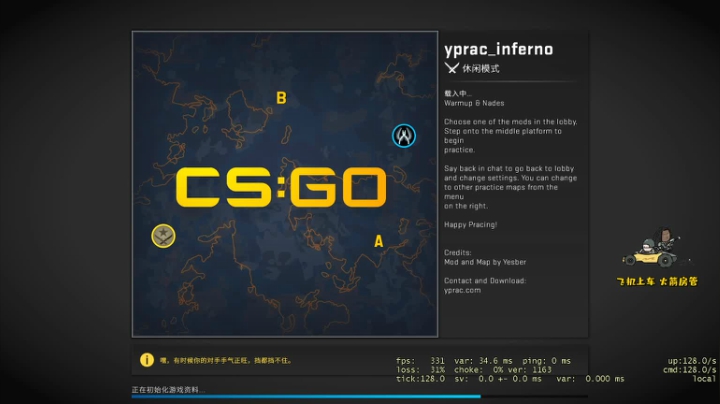Image resolution: width=720 pixels, height=404 pixels.
Task: Click the 'Warmup & Nades' text
Action: 474,103
